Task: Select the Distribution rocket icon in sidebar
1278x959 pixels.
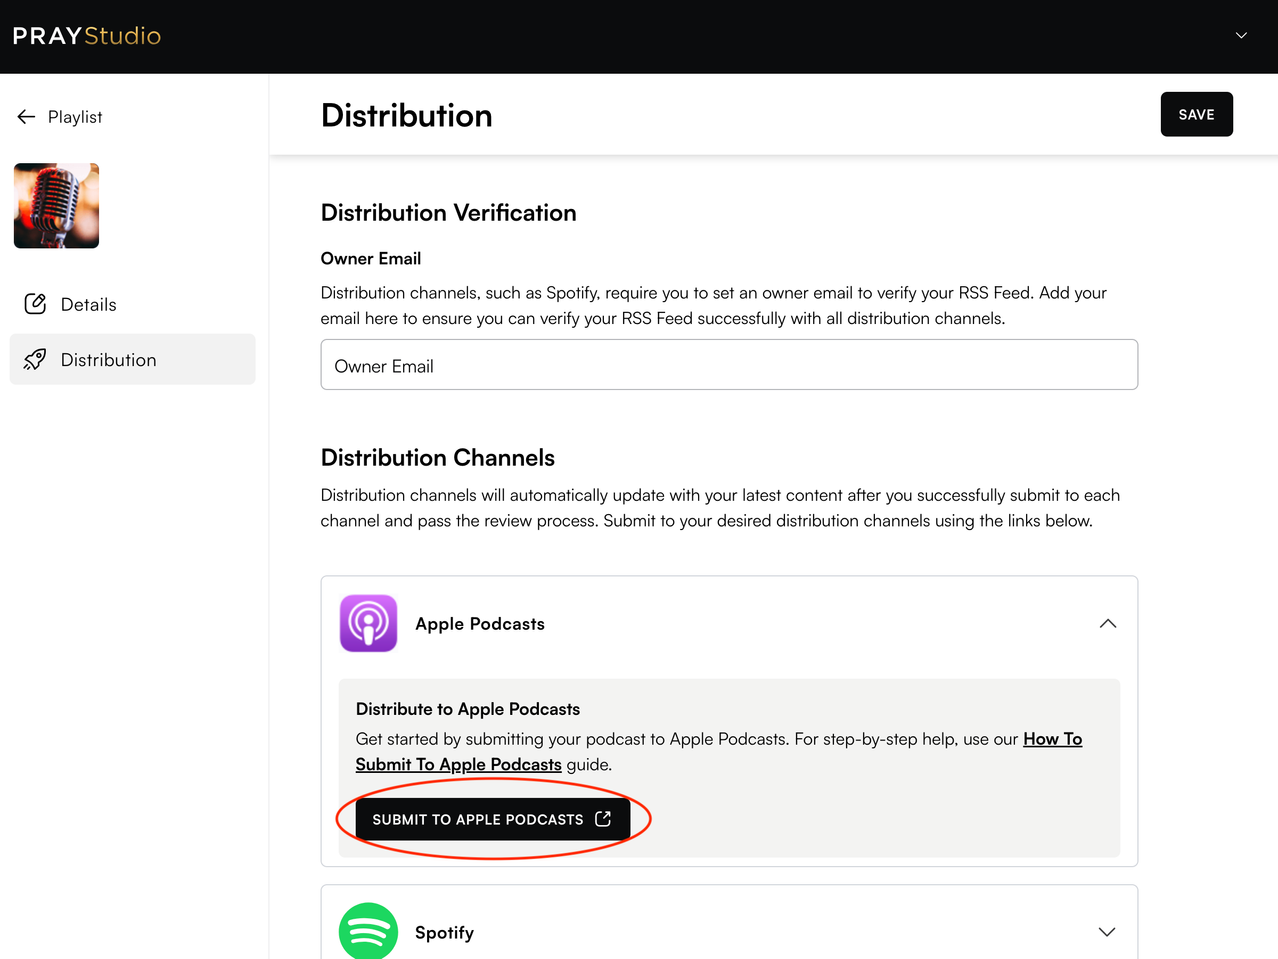Action: tap(34, 358)
